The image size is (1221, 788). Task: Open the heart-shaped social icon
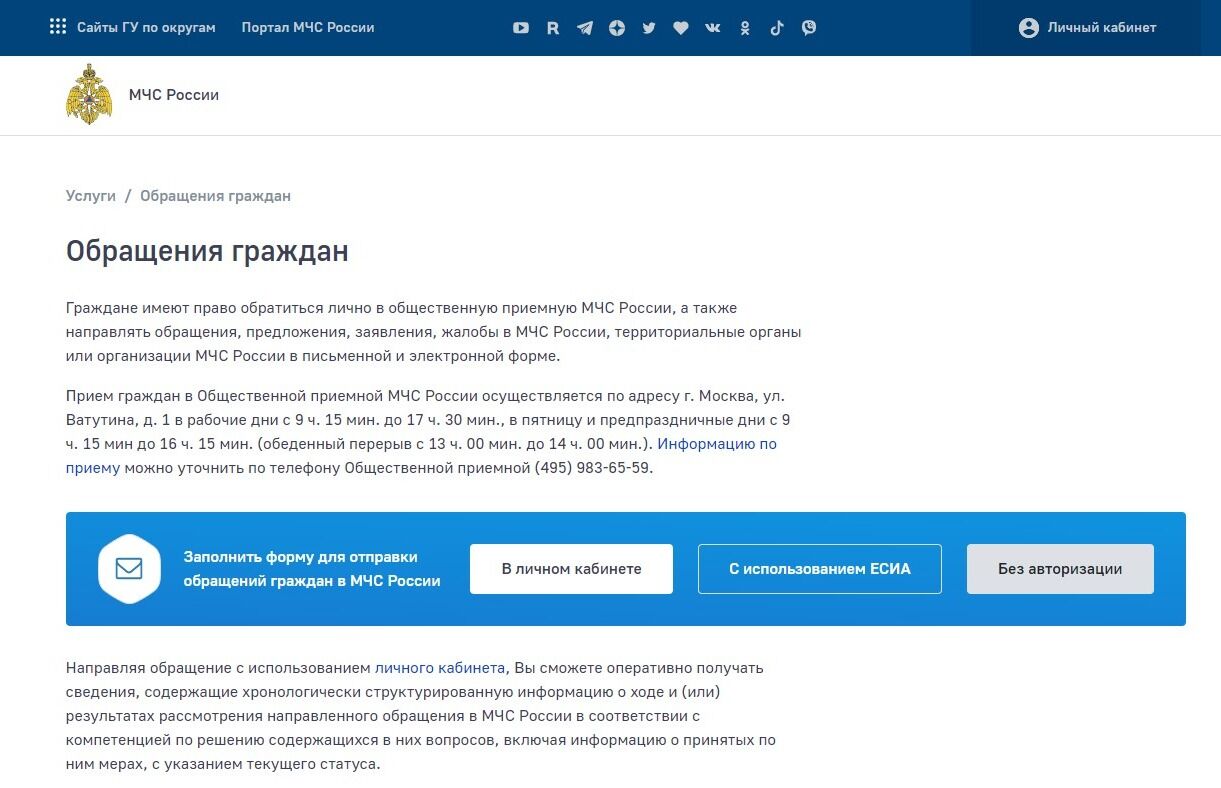tap(681, 28)
